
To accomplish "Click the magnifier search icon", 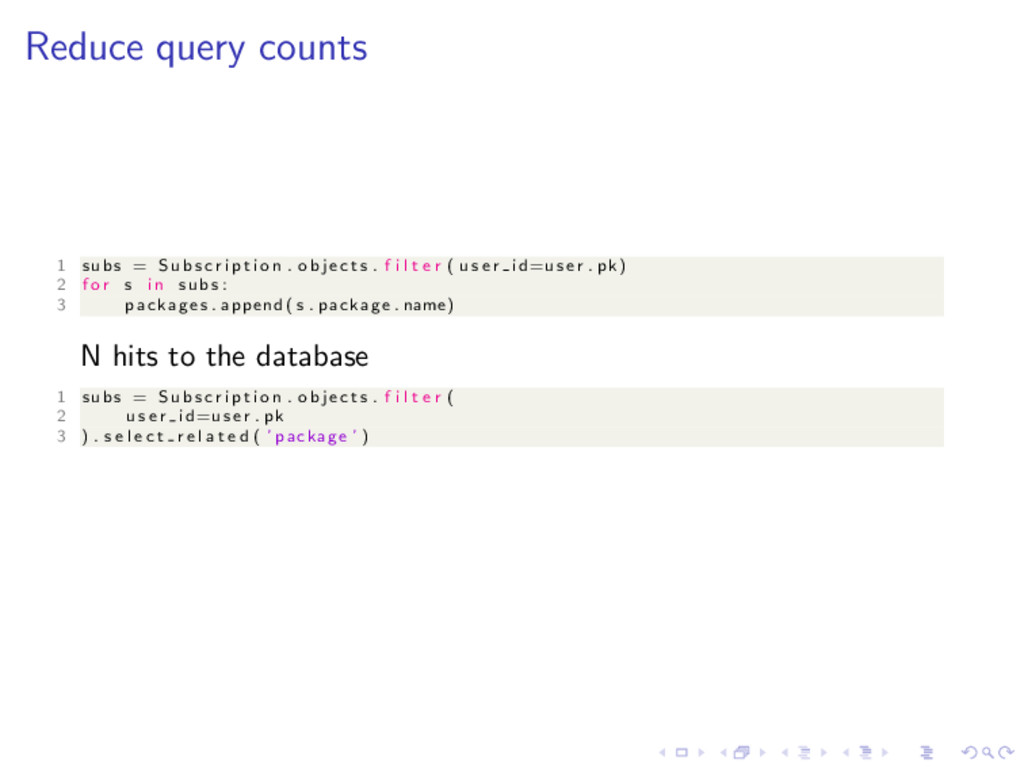I will coord(988,753).
